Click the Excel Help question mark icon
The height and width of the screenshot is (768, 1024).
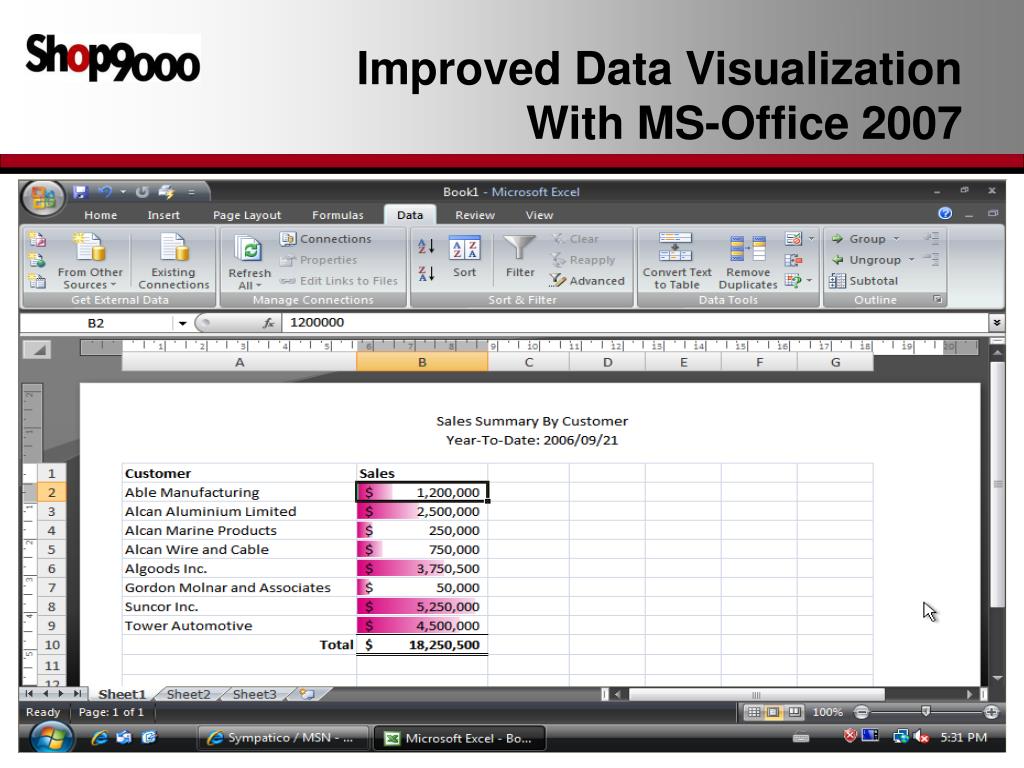coord(945,214)
